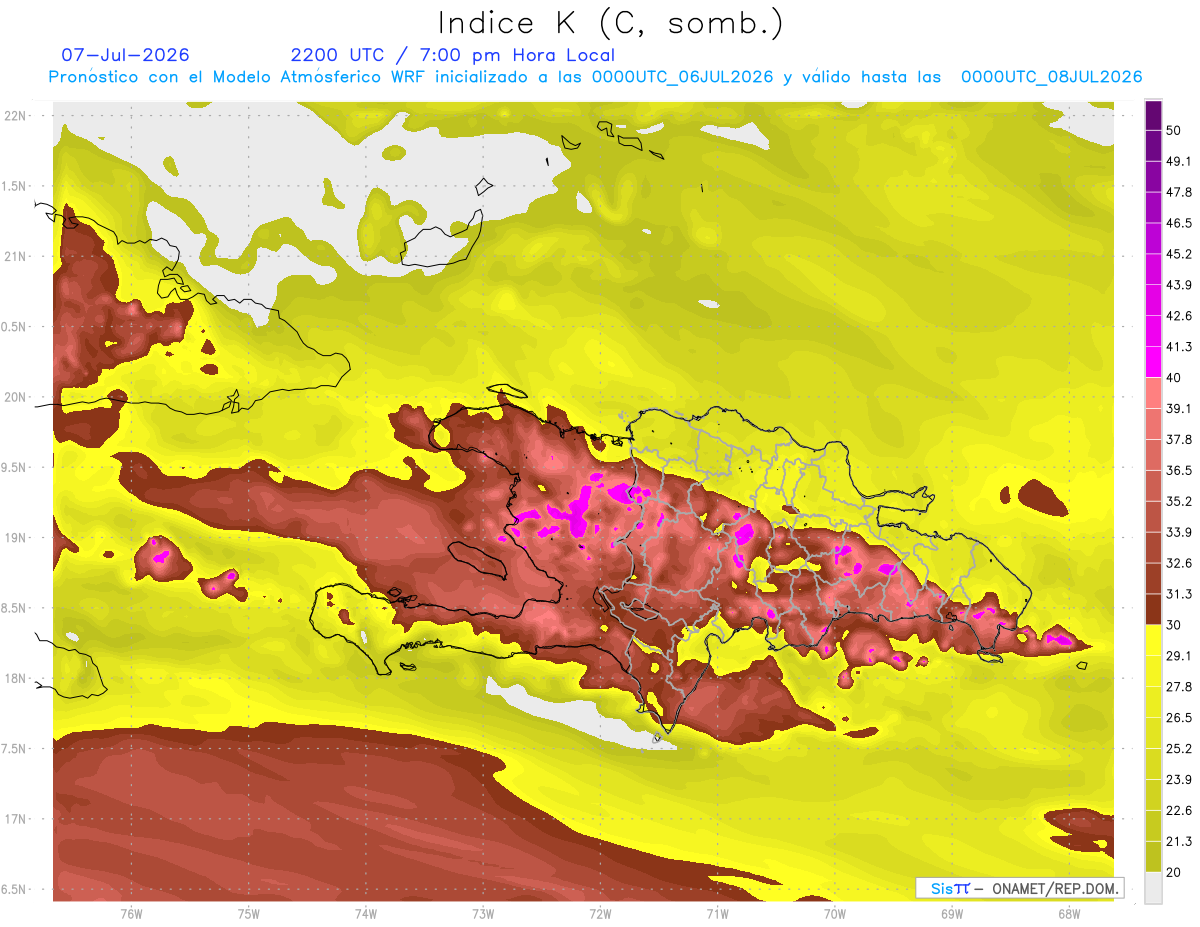The width and height of the screenshot is (1200, 927).
Task: Click the colorbar value "21.3"
Action: tap(1178, 841)
